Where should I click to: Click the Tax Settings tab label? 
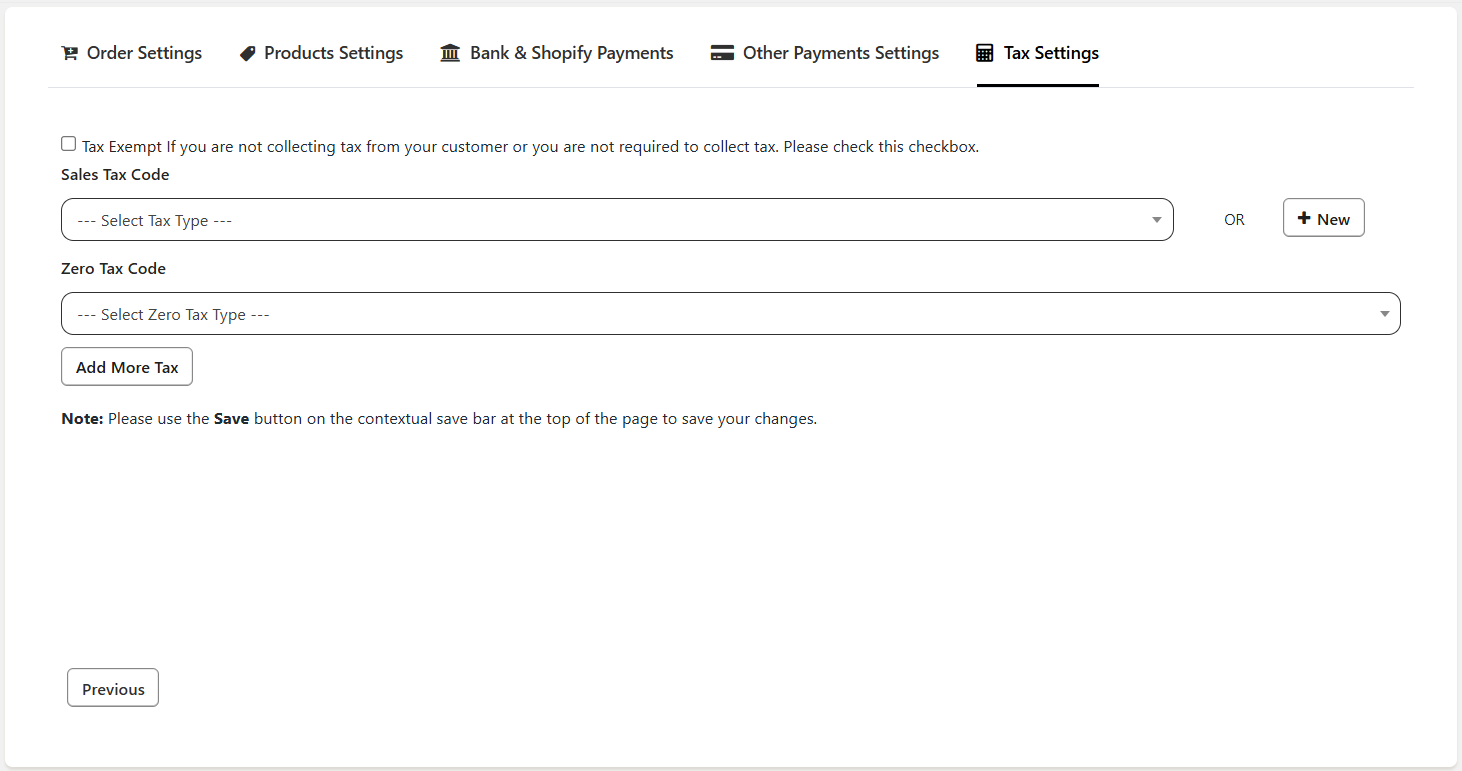click(x=1050, y=54)
